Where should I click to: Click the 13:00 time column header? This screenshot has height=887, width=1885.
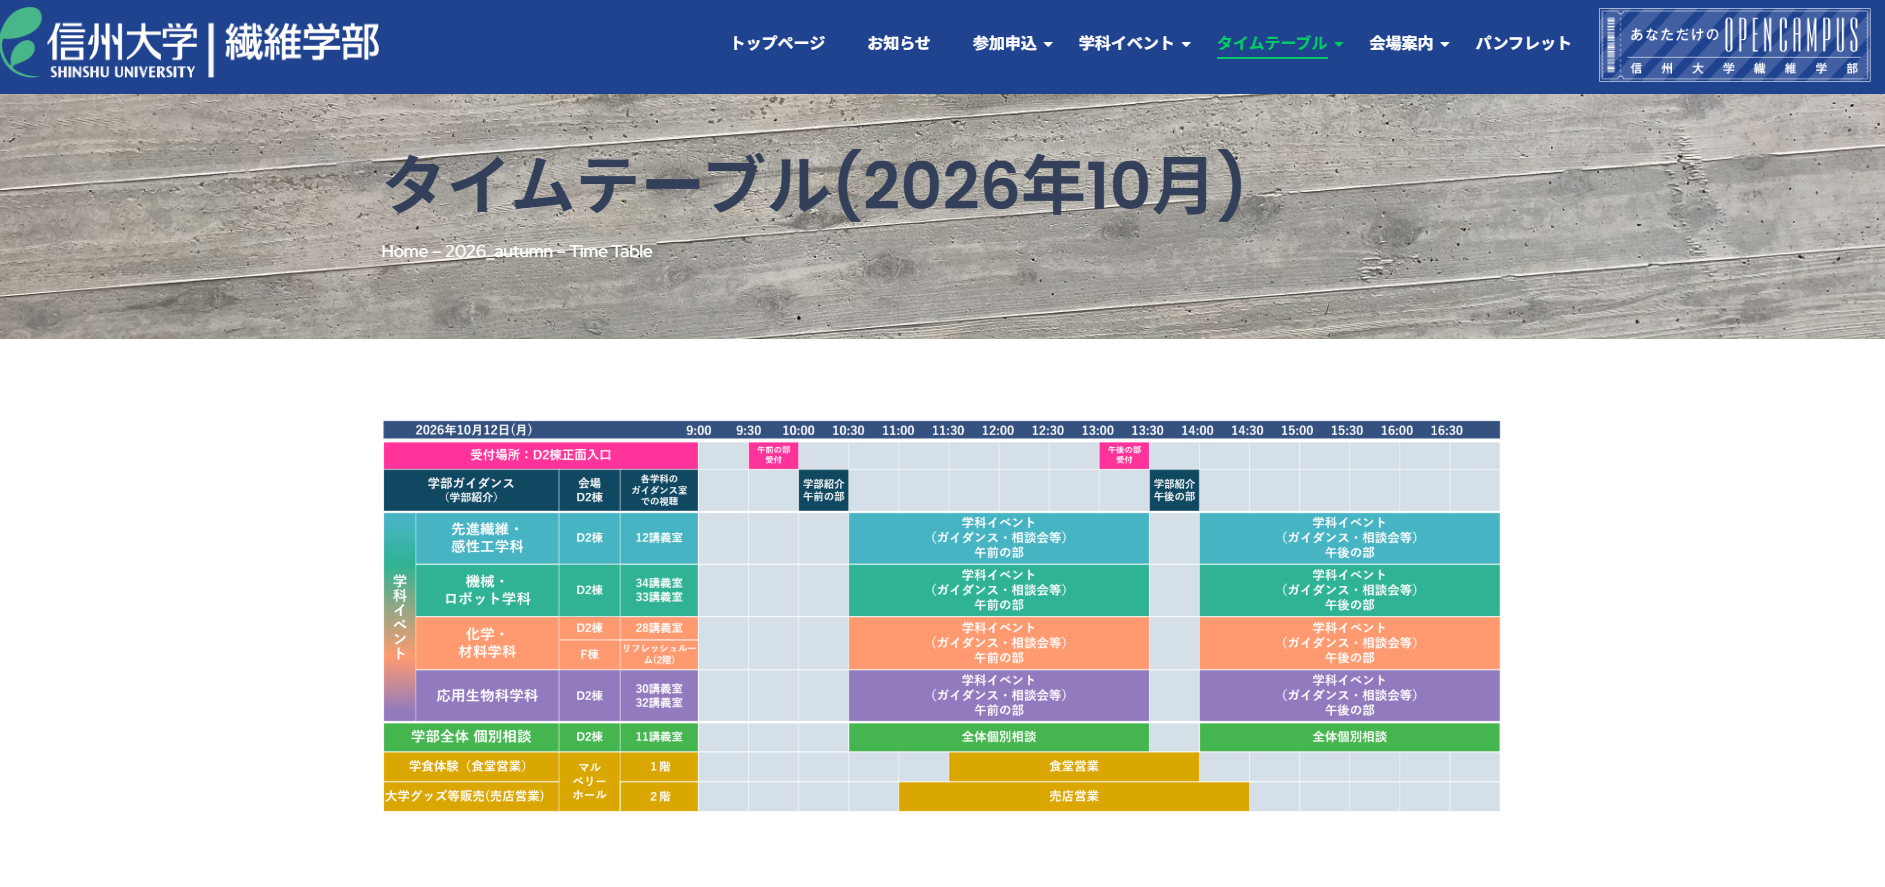click(1098, 431)
